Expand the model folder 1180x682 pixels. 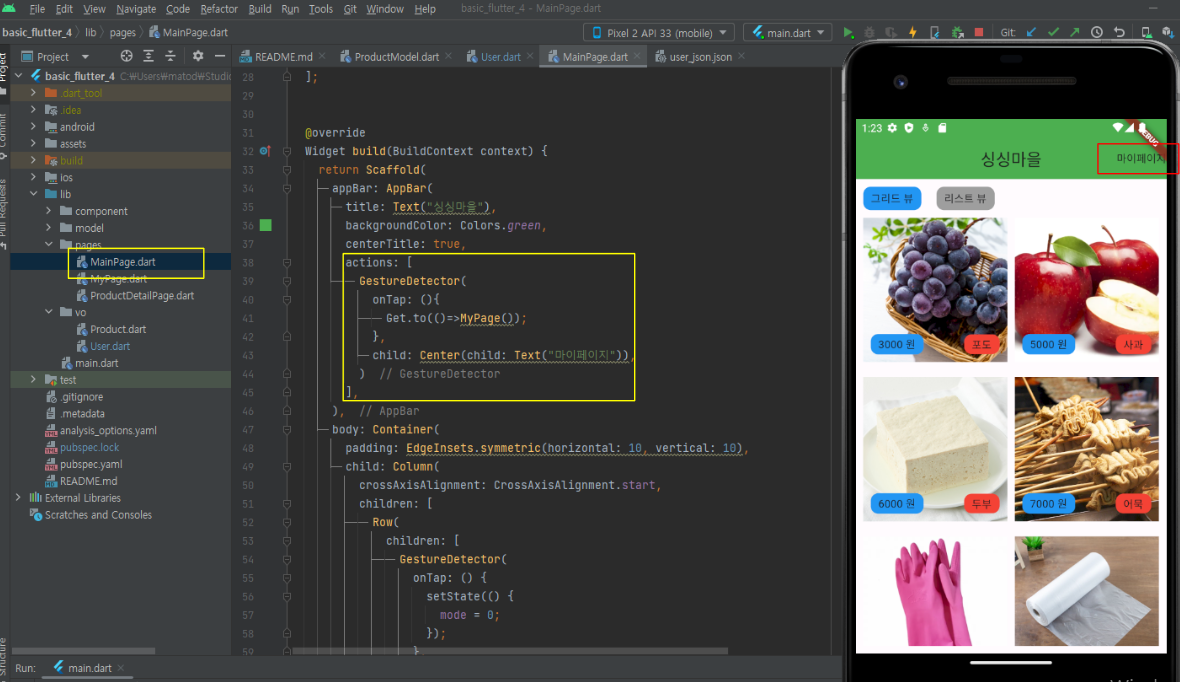tap(48, 227)
